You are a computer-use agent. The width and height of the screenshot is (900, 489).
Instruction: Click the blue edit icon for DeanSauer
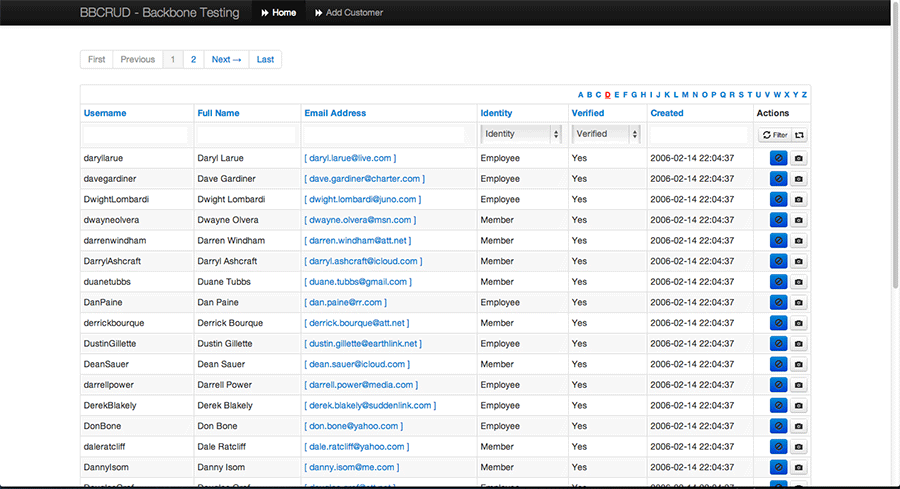[778, 364]
